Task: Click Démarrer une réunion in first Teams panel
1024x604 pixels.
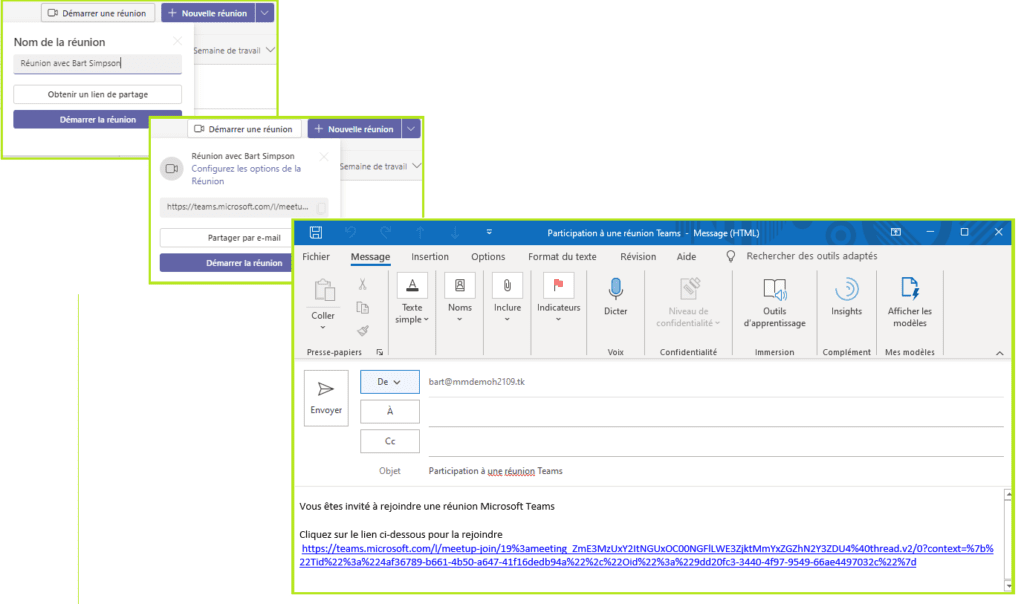Action: (x=98, y=12)
